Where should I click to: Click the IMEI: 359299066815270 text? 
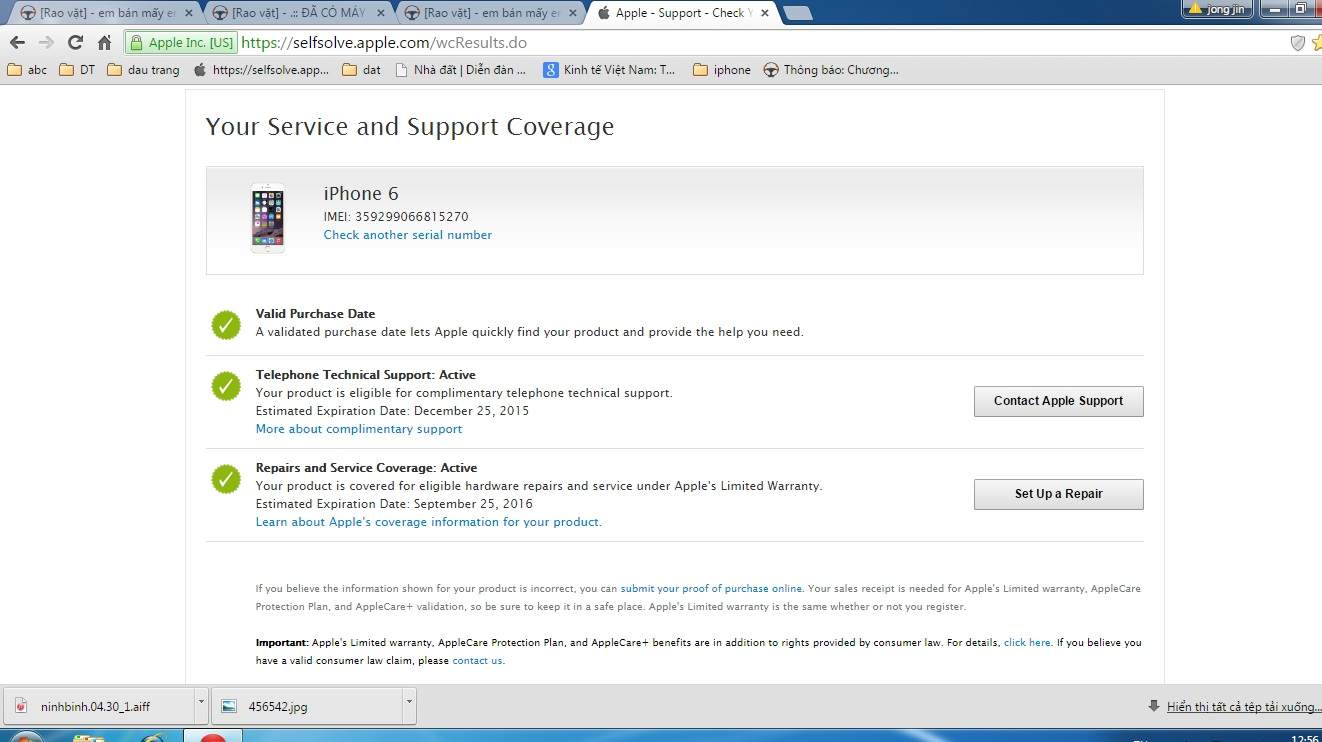coord(396,216)
